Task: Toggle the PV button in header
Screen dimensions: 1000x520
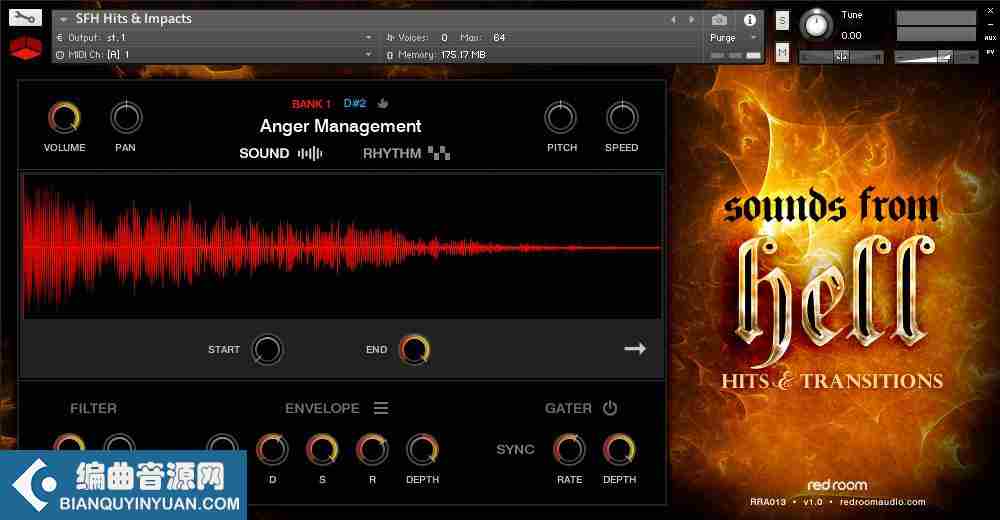Action: (x=990, y=52)
